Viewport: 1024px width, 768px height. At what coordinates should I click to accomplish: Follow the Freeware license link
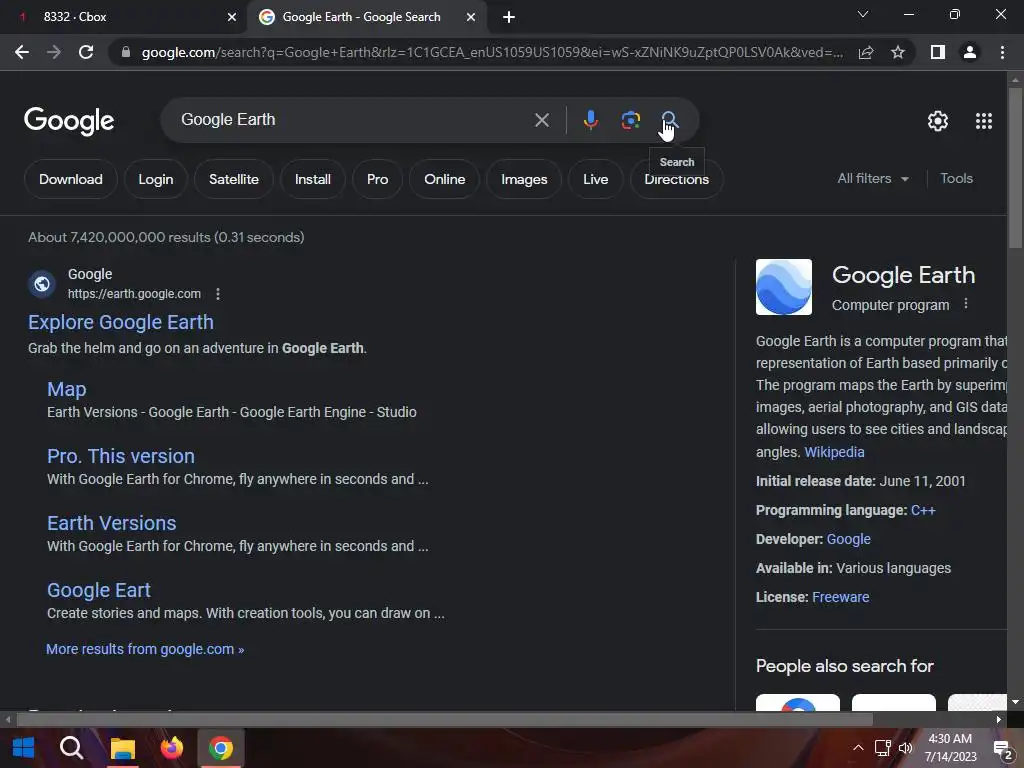[x=840, y=597]
